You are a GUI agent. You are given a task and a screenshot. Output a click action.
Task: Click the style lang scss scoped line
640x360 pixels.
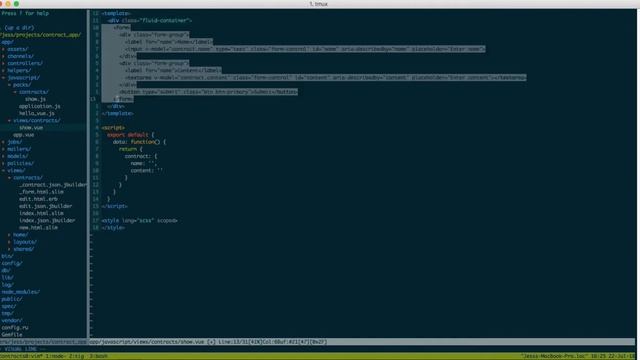point(139,221)
